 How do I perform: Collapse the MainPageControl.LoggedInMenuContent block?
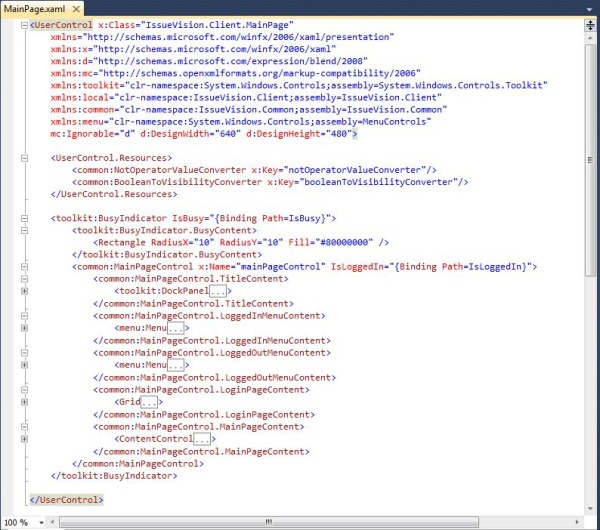click(24, 316)
